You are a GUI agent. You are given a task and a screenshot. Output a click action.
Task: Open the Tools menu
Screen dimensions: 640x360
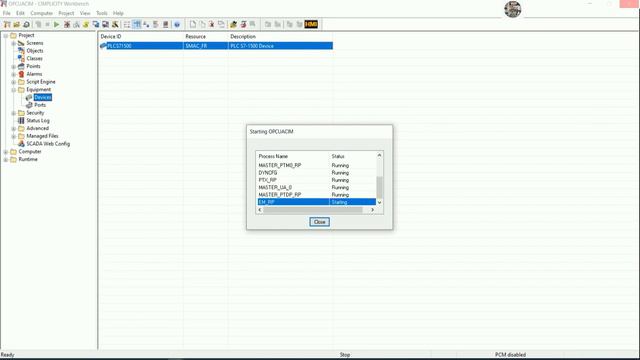coord(102,13)
